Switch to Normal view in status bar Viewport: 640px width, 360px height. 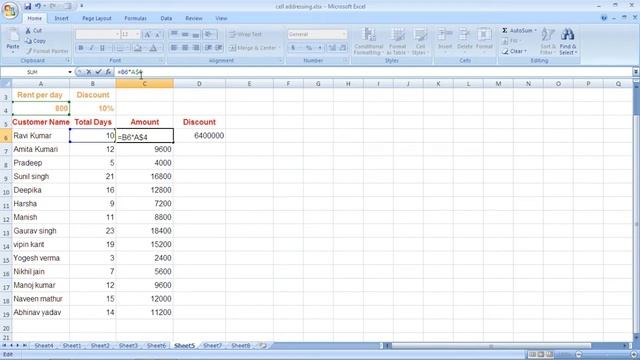point(532,354)
